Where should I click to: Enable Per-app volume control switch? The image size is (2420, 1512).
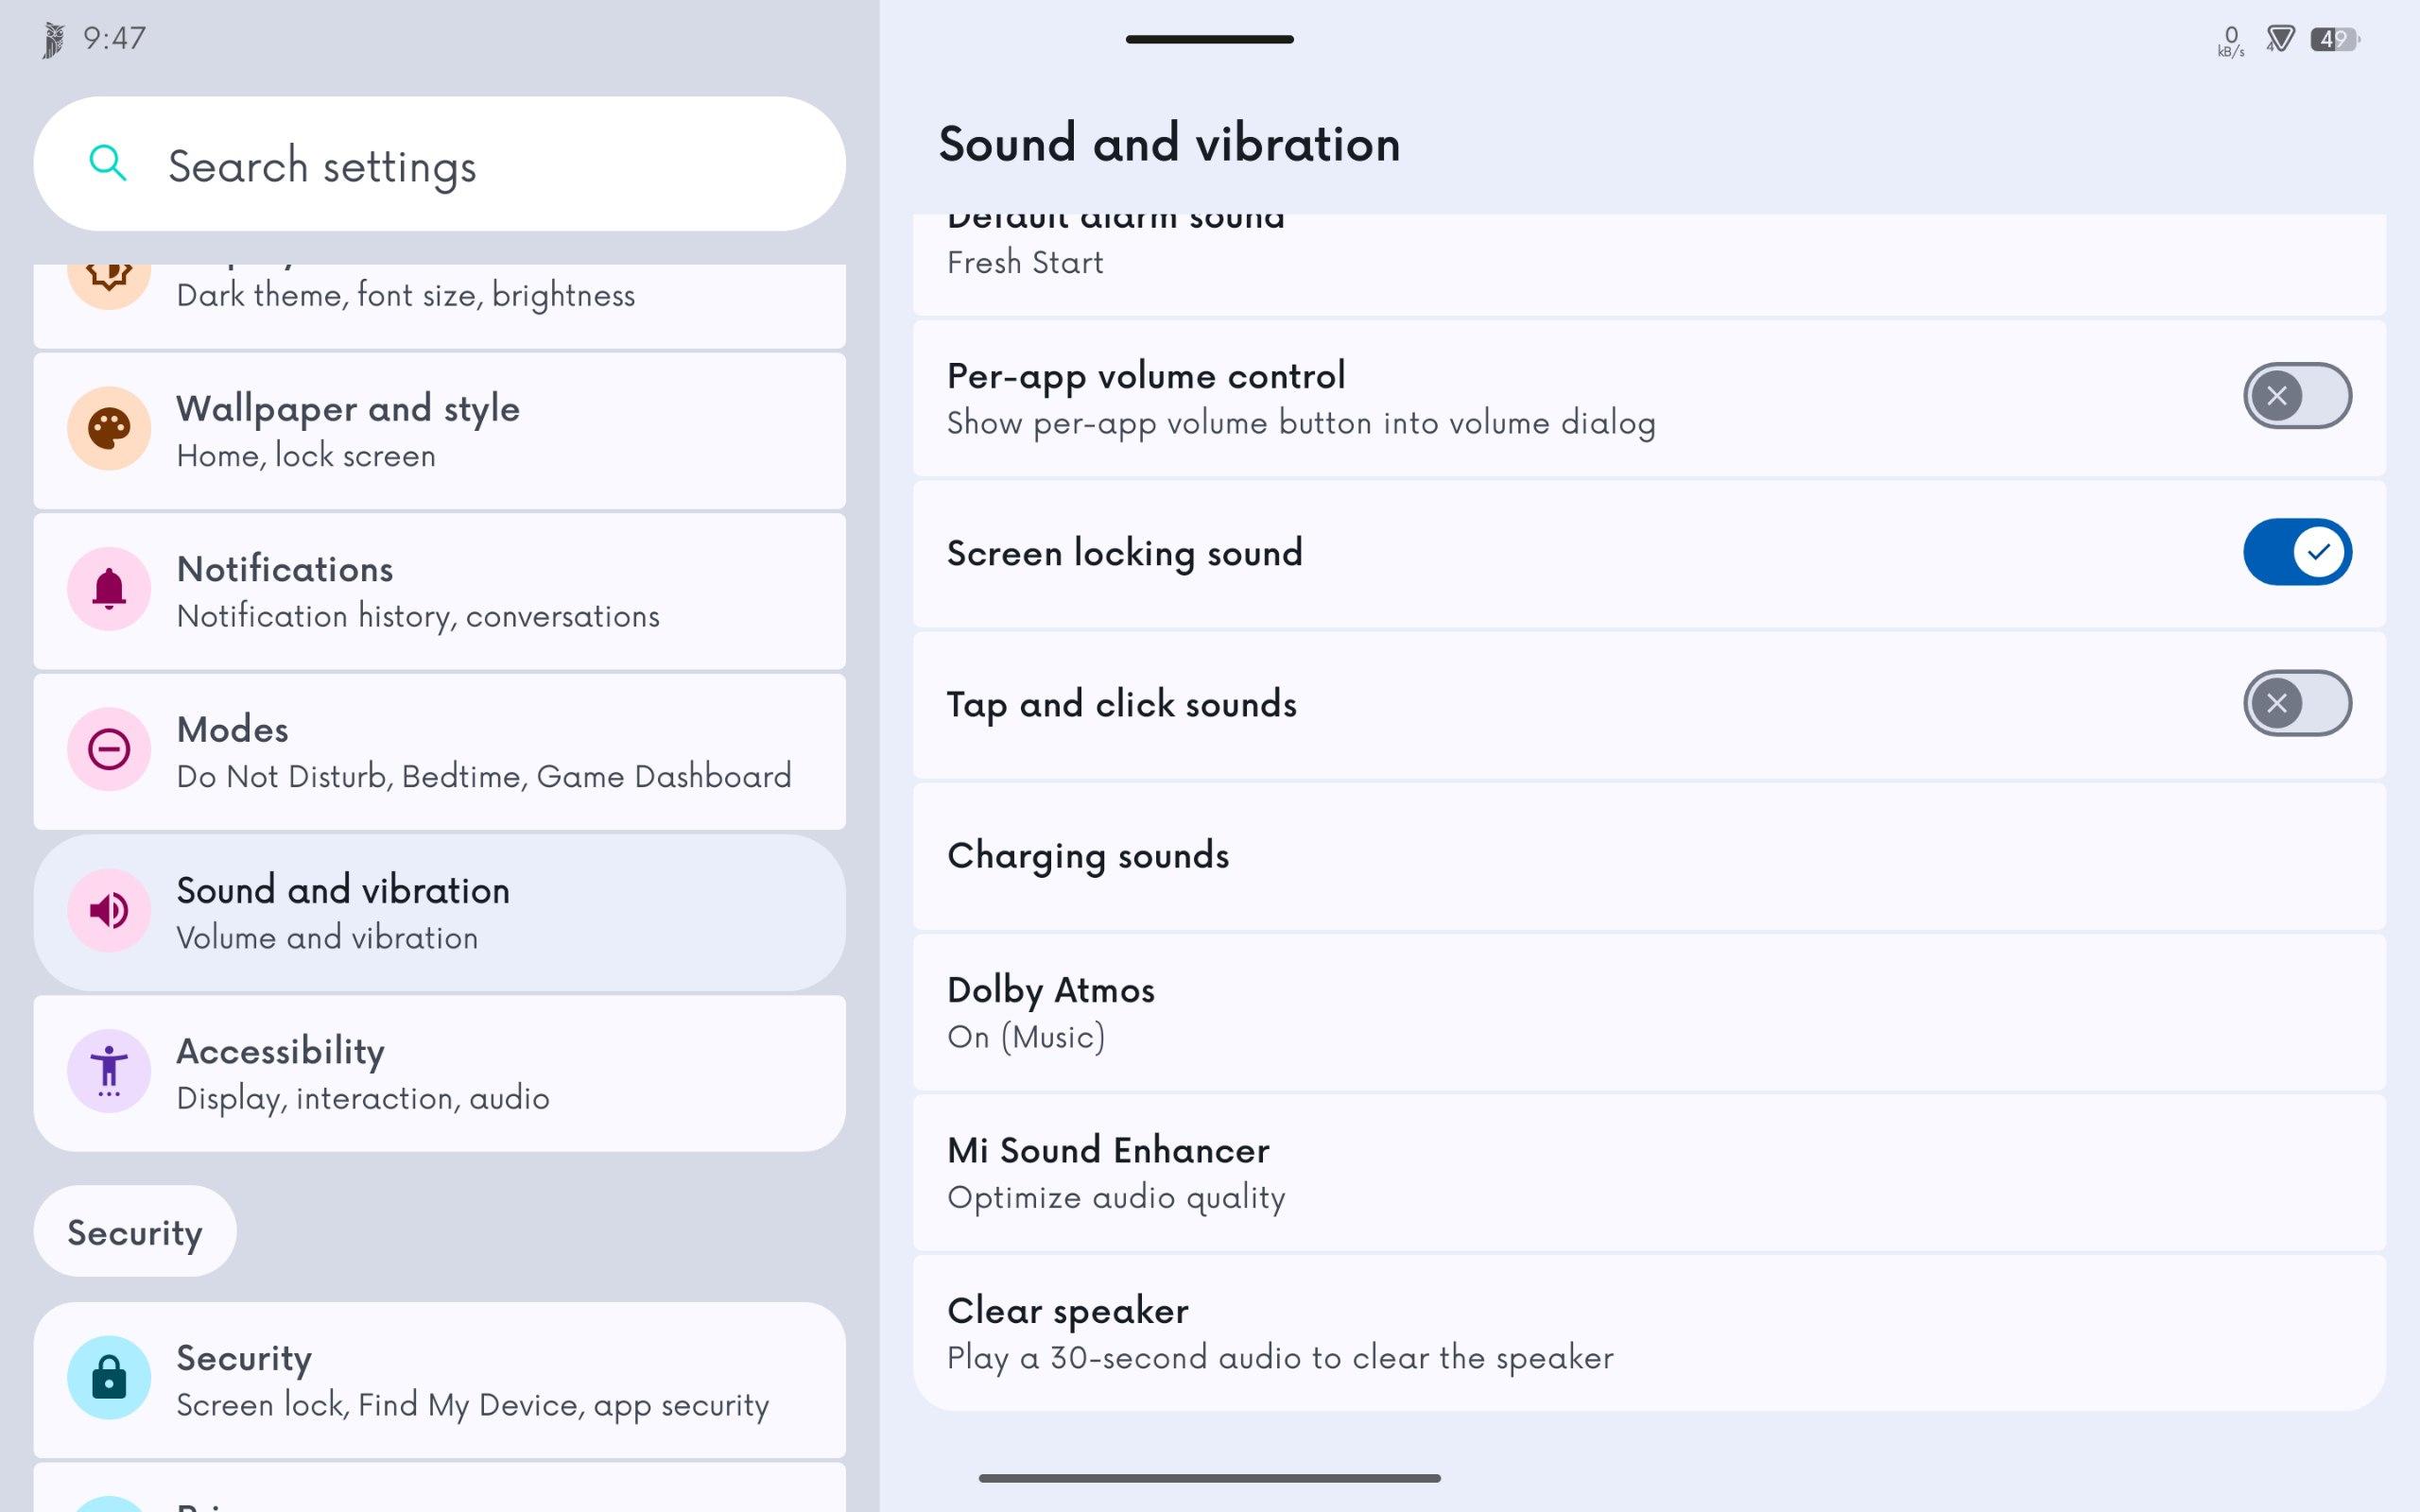[x=2297, y=396]
